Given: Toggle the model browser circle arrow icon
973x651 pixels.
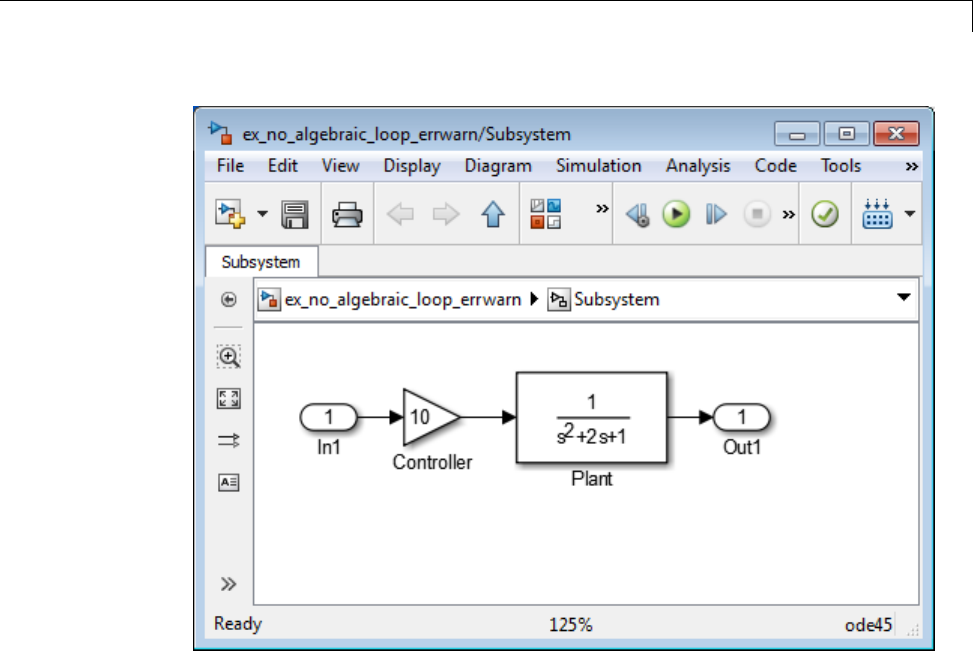Looking at the screenshot, I should [x=228, y=300].
